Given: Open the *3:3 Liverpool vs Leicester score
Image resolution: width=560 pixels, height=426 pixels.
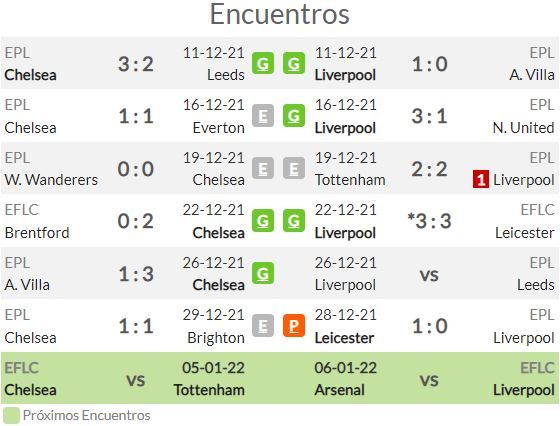Looking at the screenshot, I should tap(429, 221).
